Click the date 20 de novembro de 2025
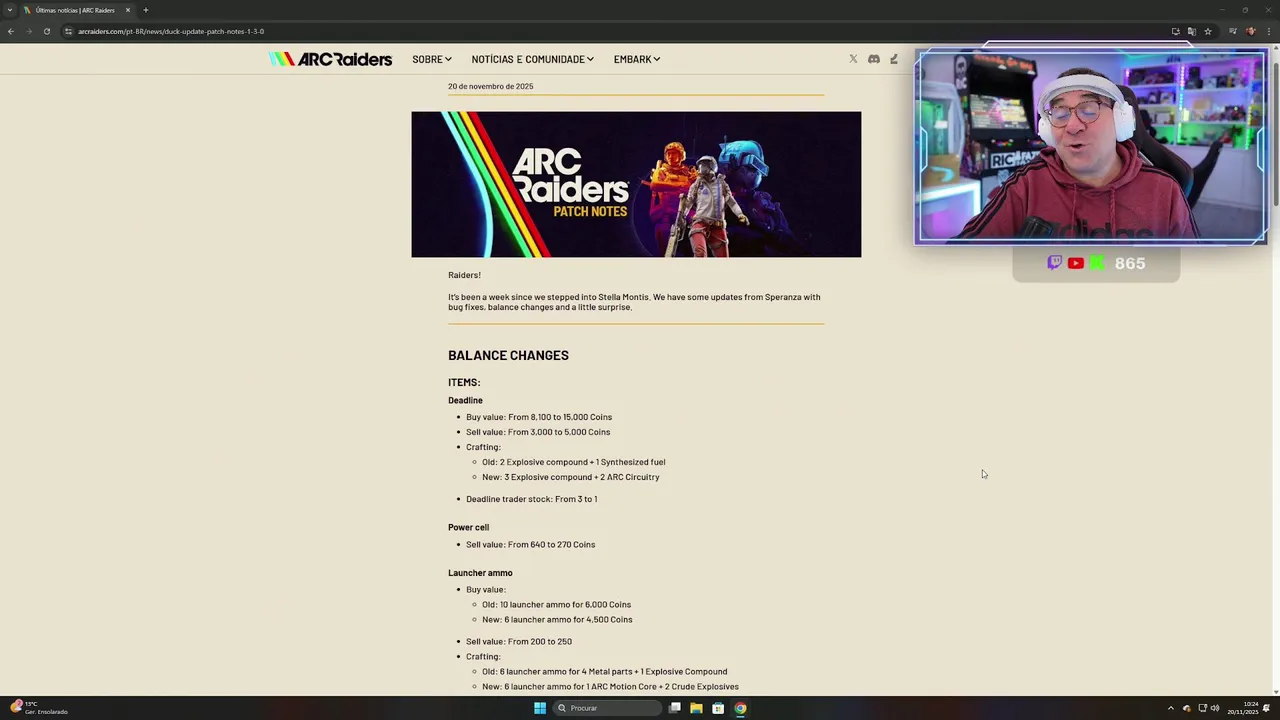This screenshot has width=1280, height=720. (x=490, y=86)
